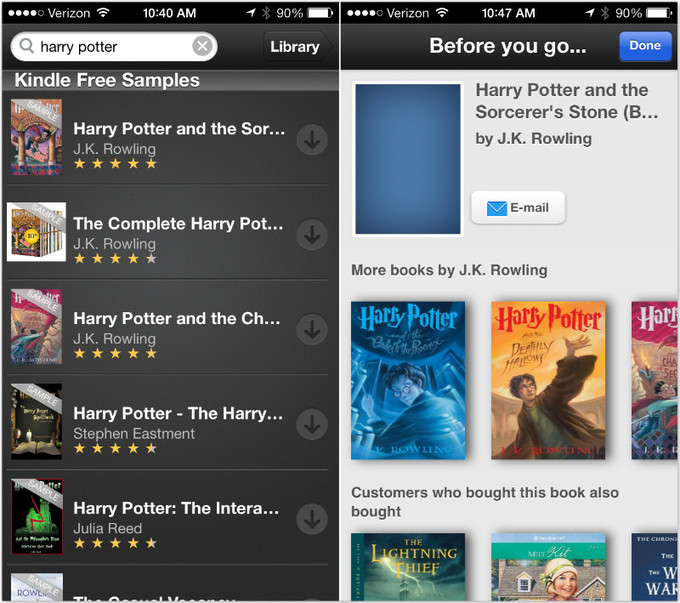This screenshot has height=603, width=680.
Task: Select The Lightning Thief book cover
Action: (408, 567)
